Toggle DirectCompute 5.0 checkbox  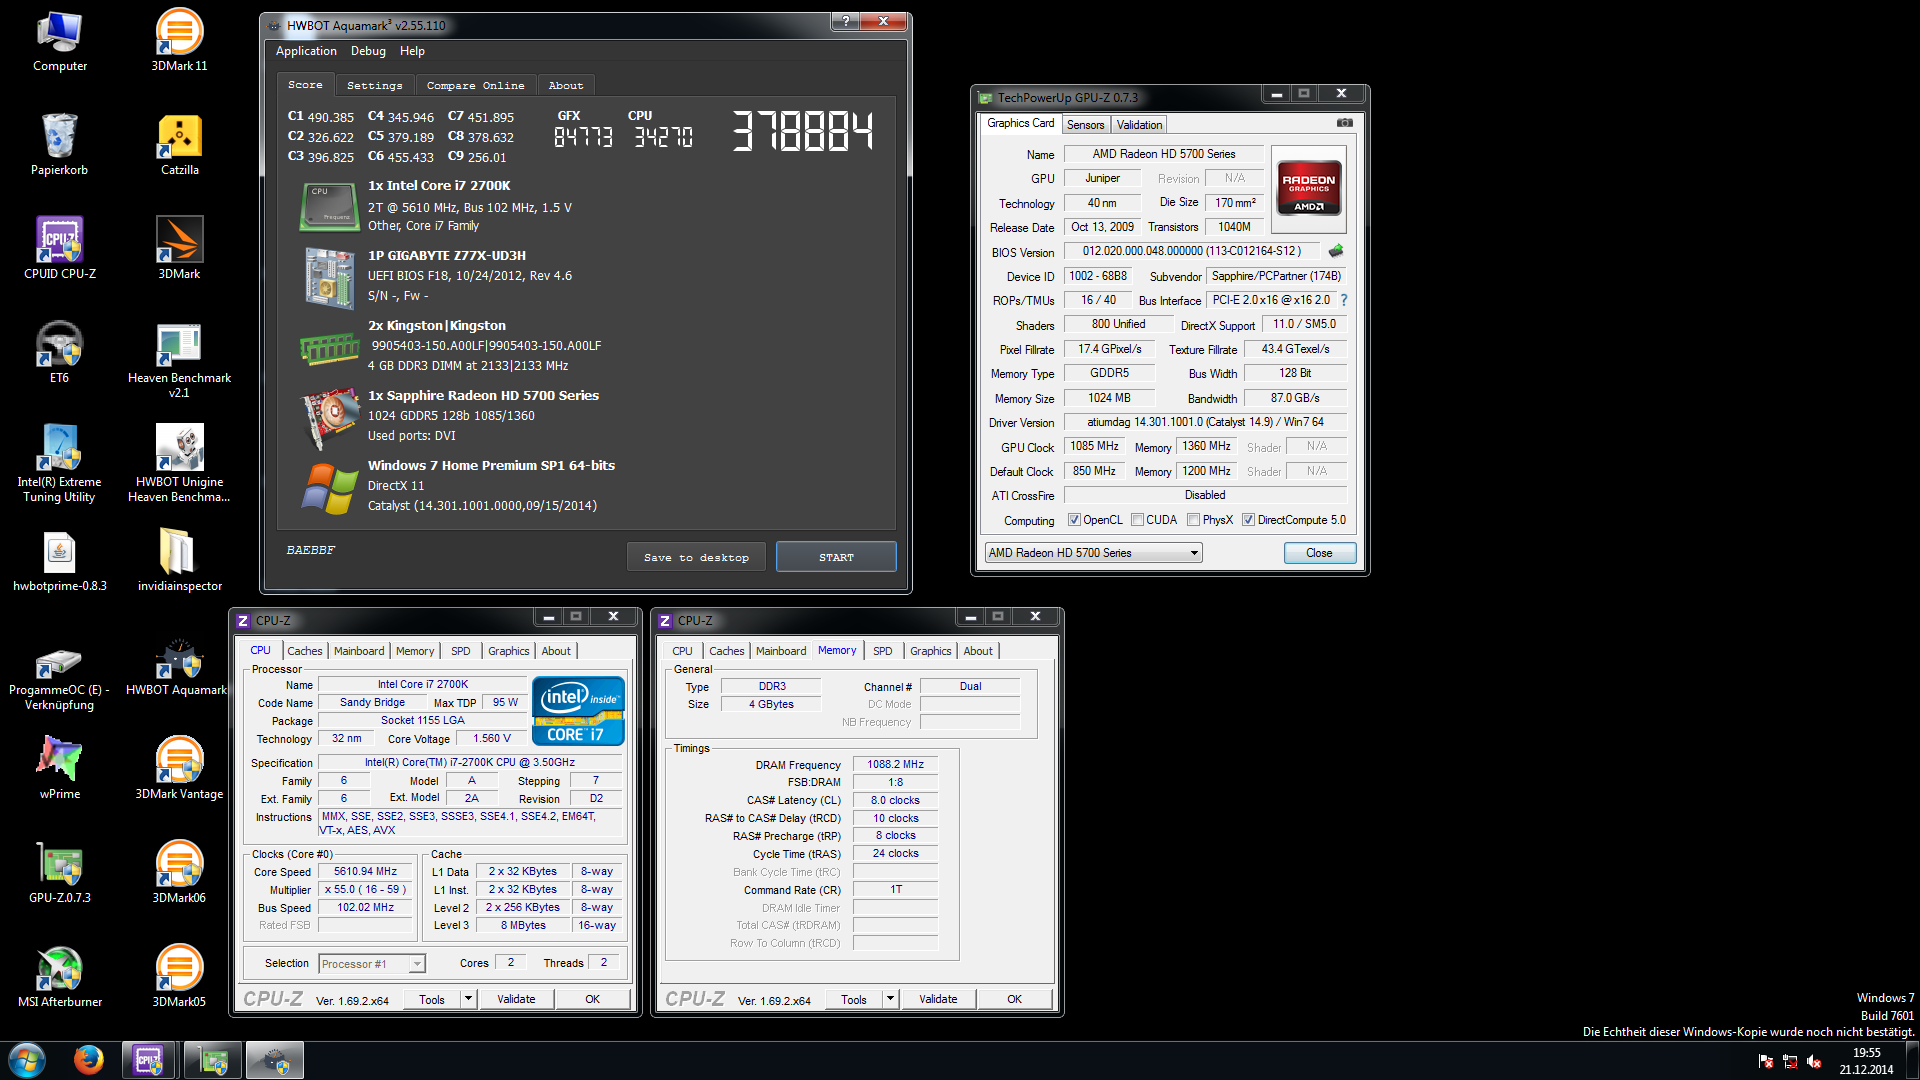[1248, 520]
